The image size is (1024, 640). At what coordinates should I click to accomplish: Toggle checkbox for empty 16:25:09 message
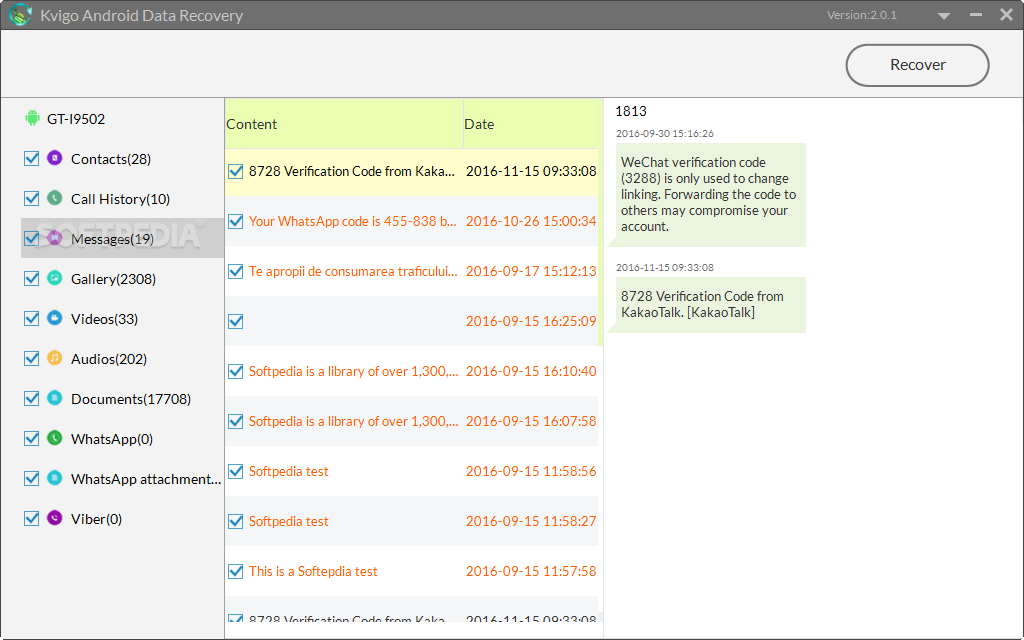pyautogui.click(x=236, y=321)
